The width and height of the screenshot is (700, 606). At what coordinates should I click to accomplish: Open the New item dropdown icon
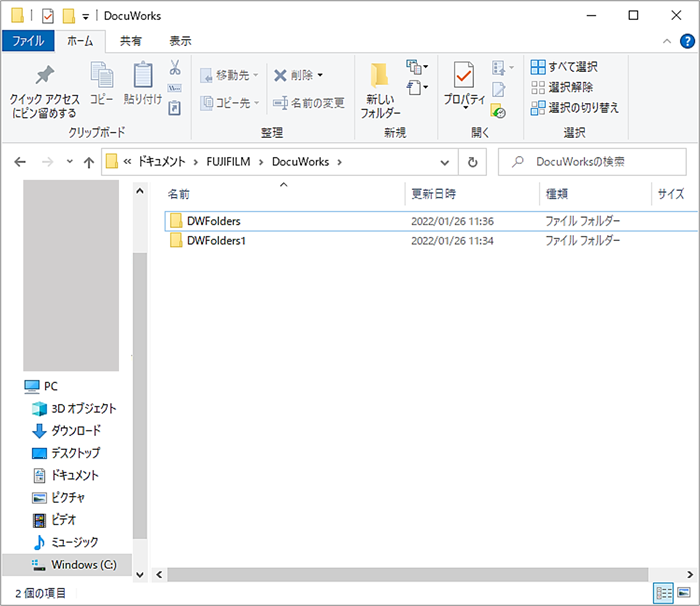pyautogui.click(x=417, y=67)
